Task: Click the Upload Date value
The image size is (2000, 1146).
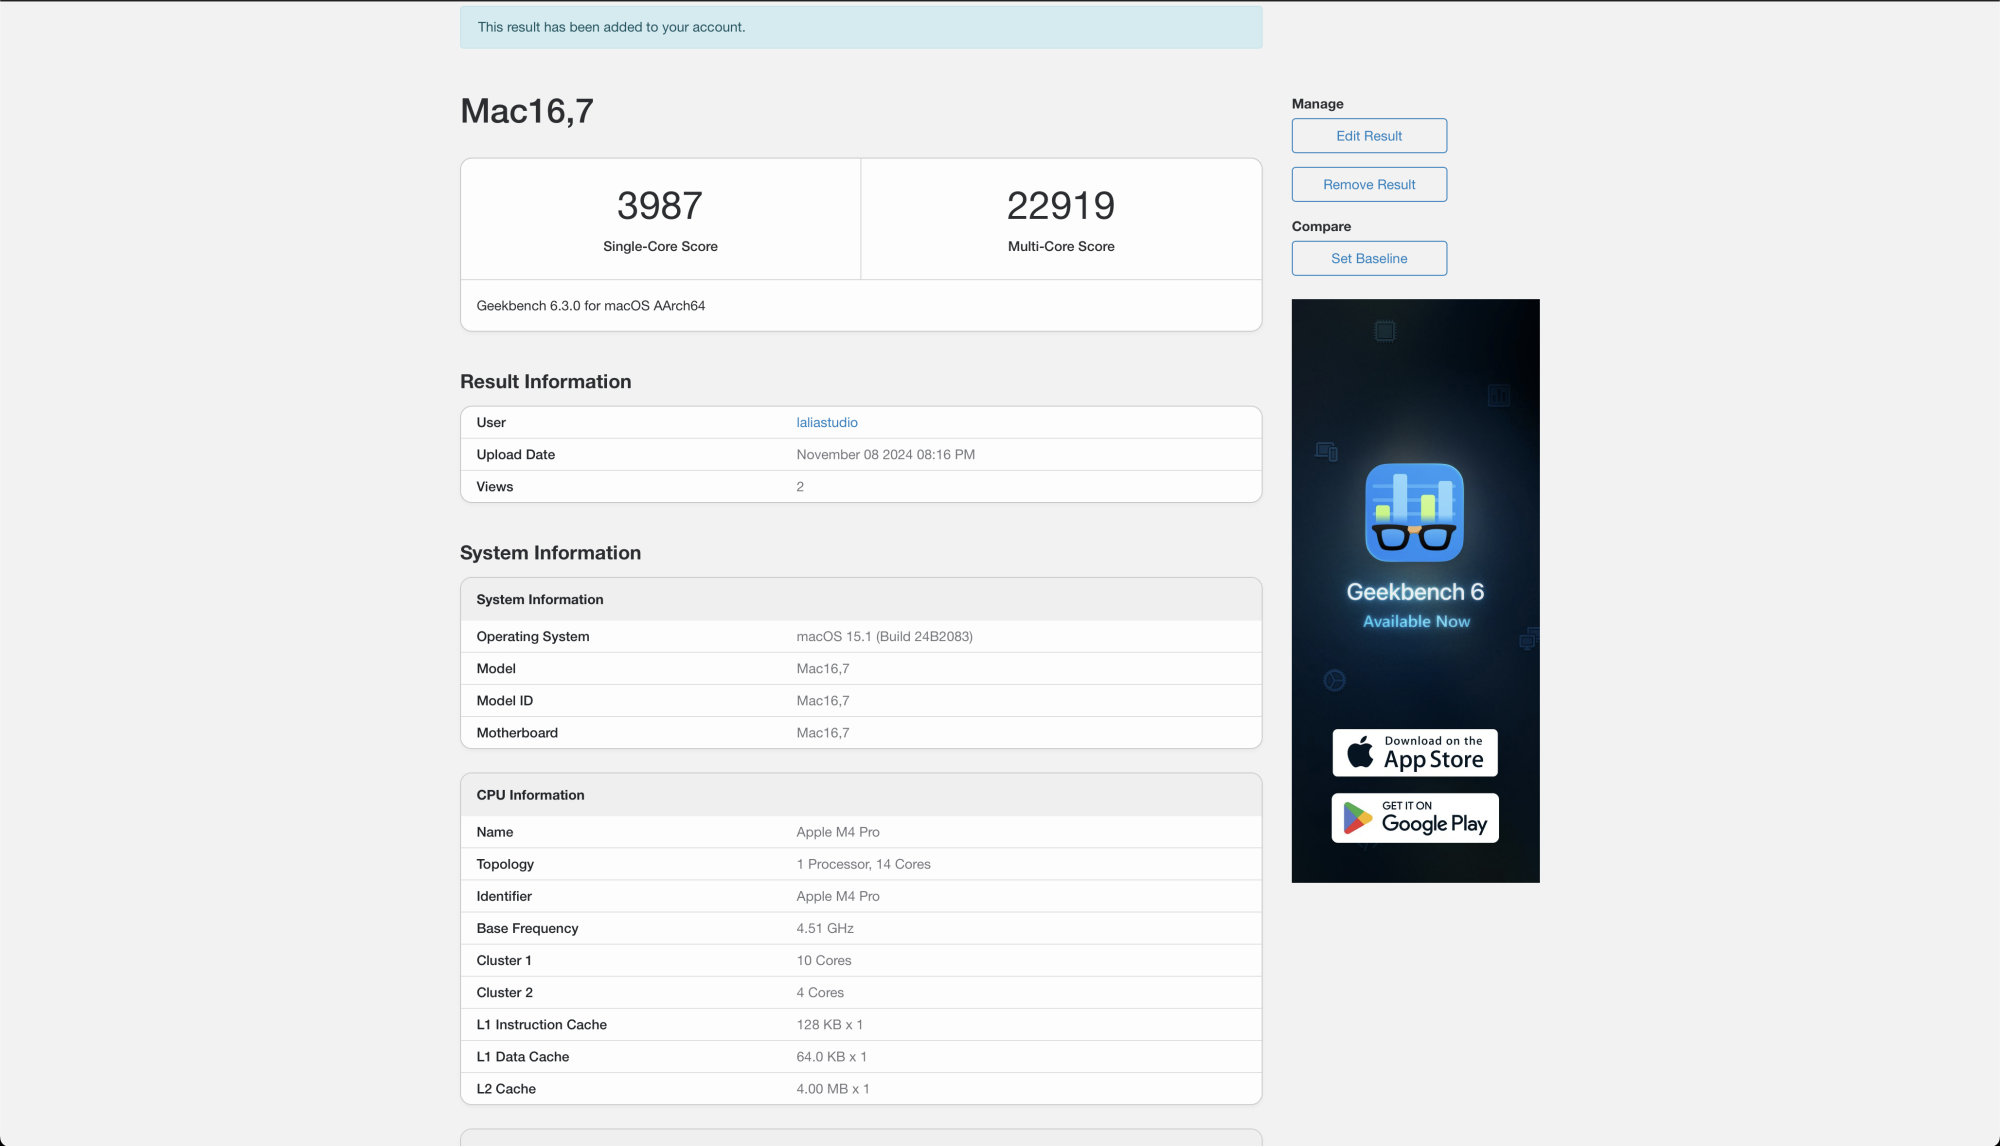Action: pos(885,455)
